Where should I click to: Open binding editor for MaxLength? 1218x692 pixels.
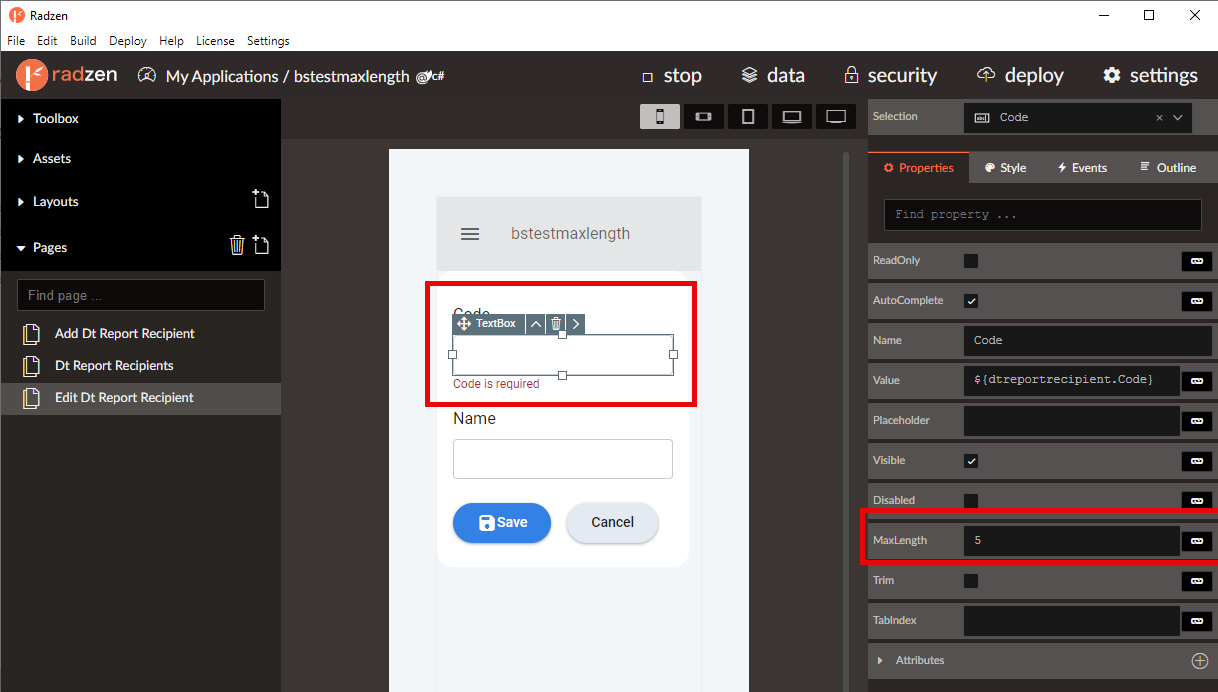pyautogui.click(x=1196, y=541)
